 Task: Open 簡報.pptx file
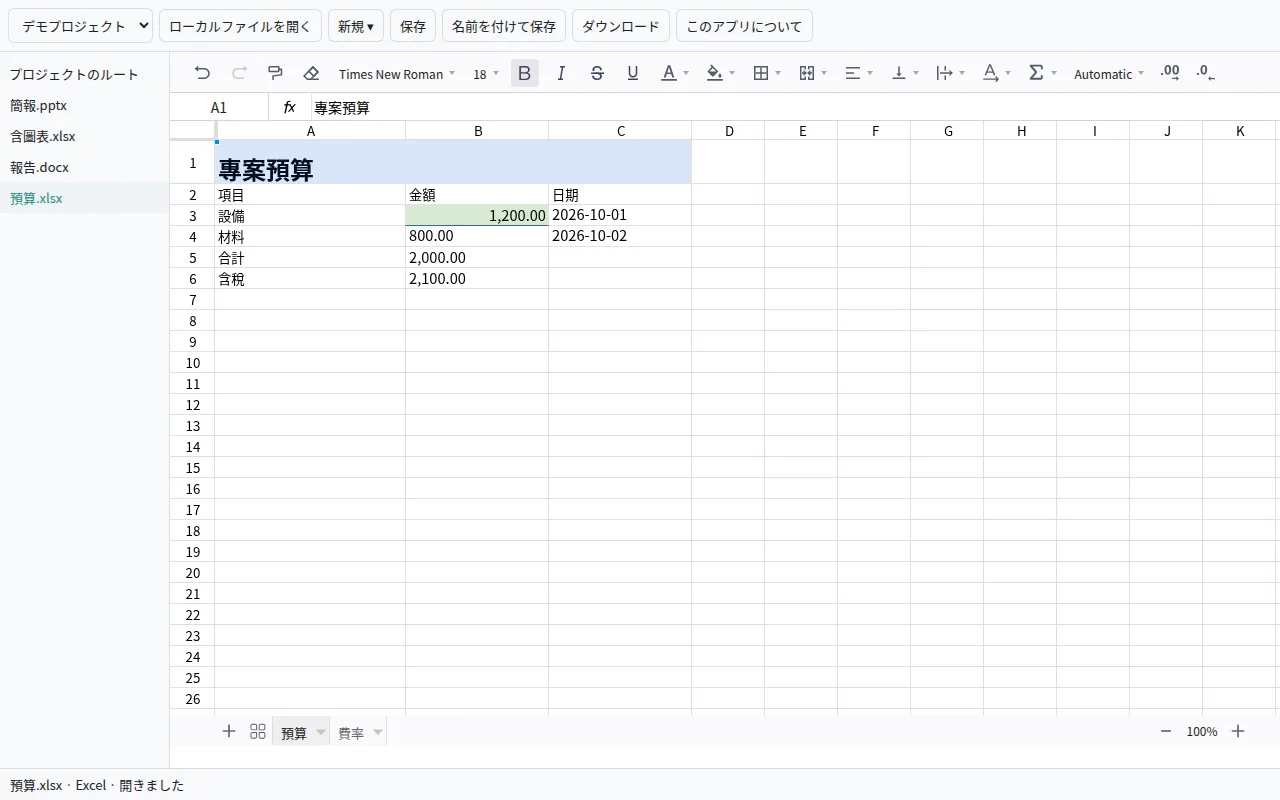click(85, 105)
